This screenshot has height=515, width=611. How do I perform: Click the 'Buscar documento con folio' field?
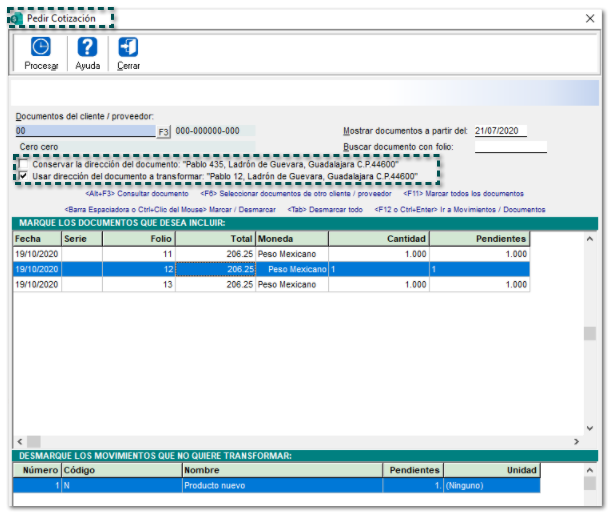[510, 147]
